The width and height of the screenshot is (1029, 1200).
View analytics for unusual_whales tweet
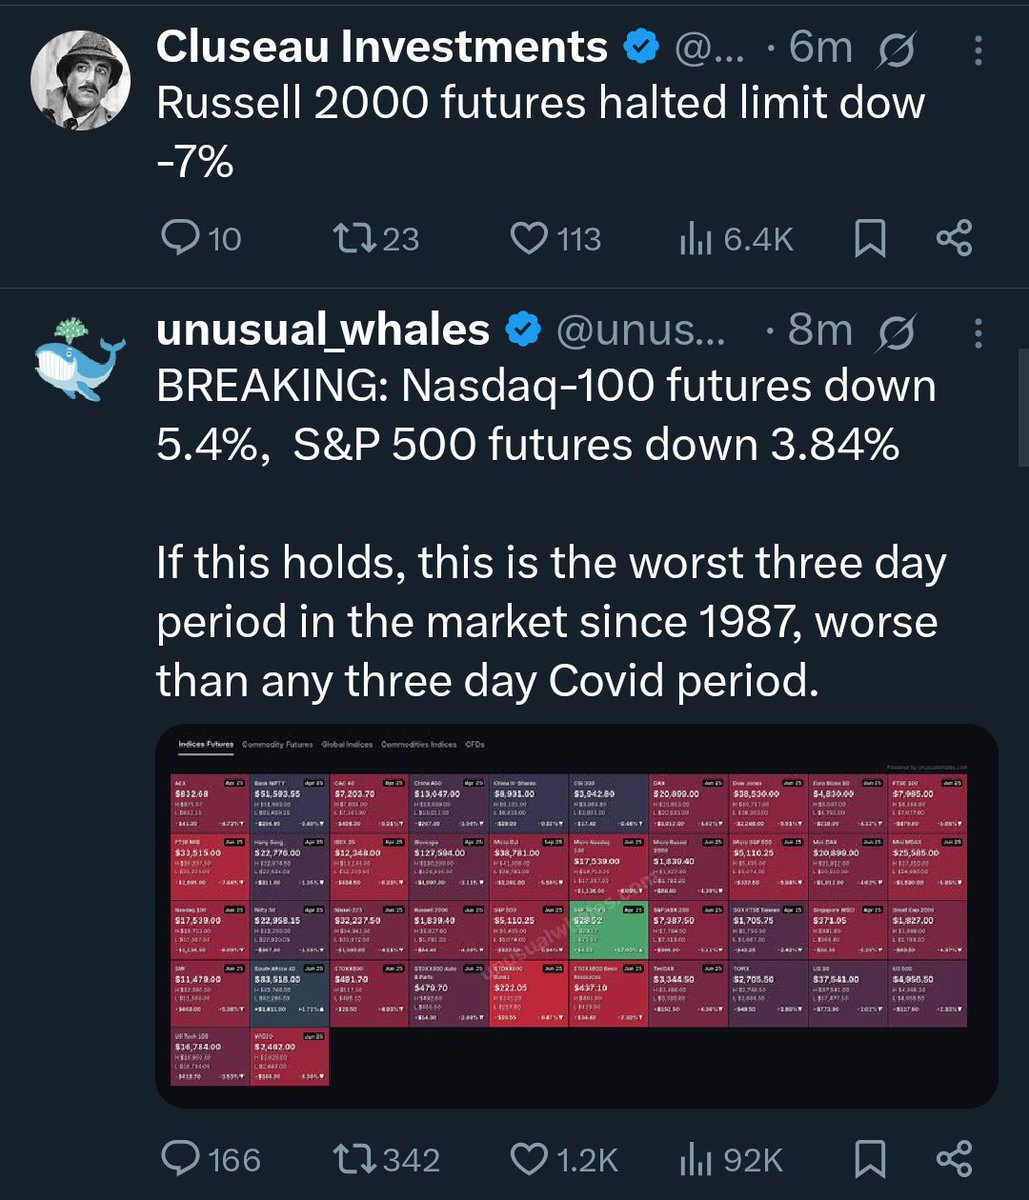tap(695, 1159)
